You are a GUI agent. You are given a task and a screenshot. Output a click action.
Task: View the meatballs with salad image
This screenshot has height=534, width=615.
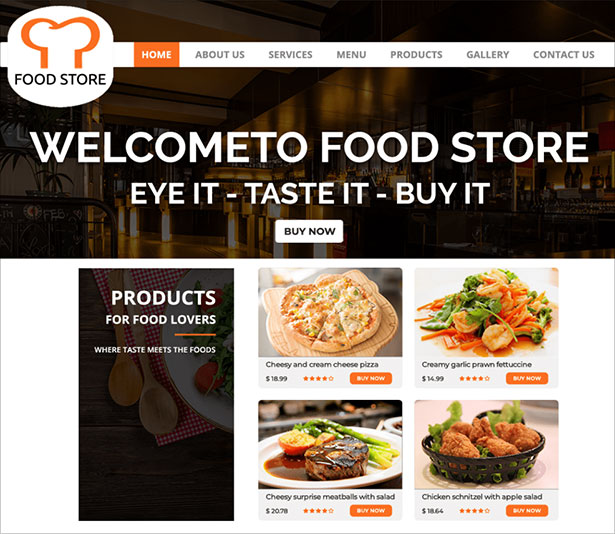[x=330, y=445]
